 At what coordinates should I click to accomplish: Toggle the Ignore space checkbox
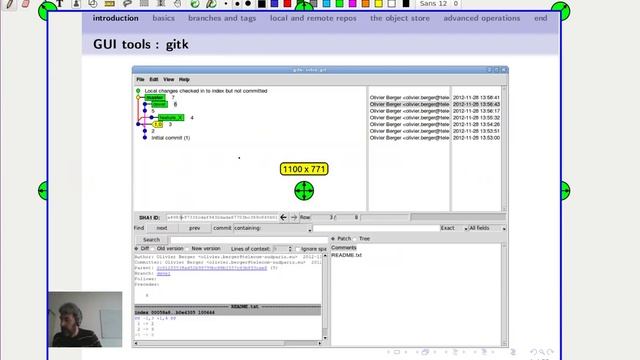click(x=298, y=249)
